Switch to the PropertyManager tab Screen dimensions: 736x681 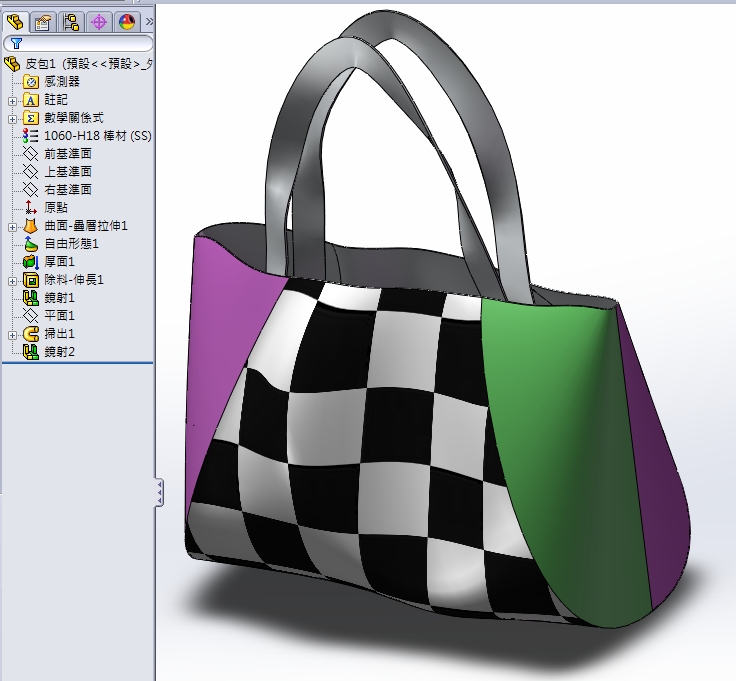pos(43,22)
